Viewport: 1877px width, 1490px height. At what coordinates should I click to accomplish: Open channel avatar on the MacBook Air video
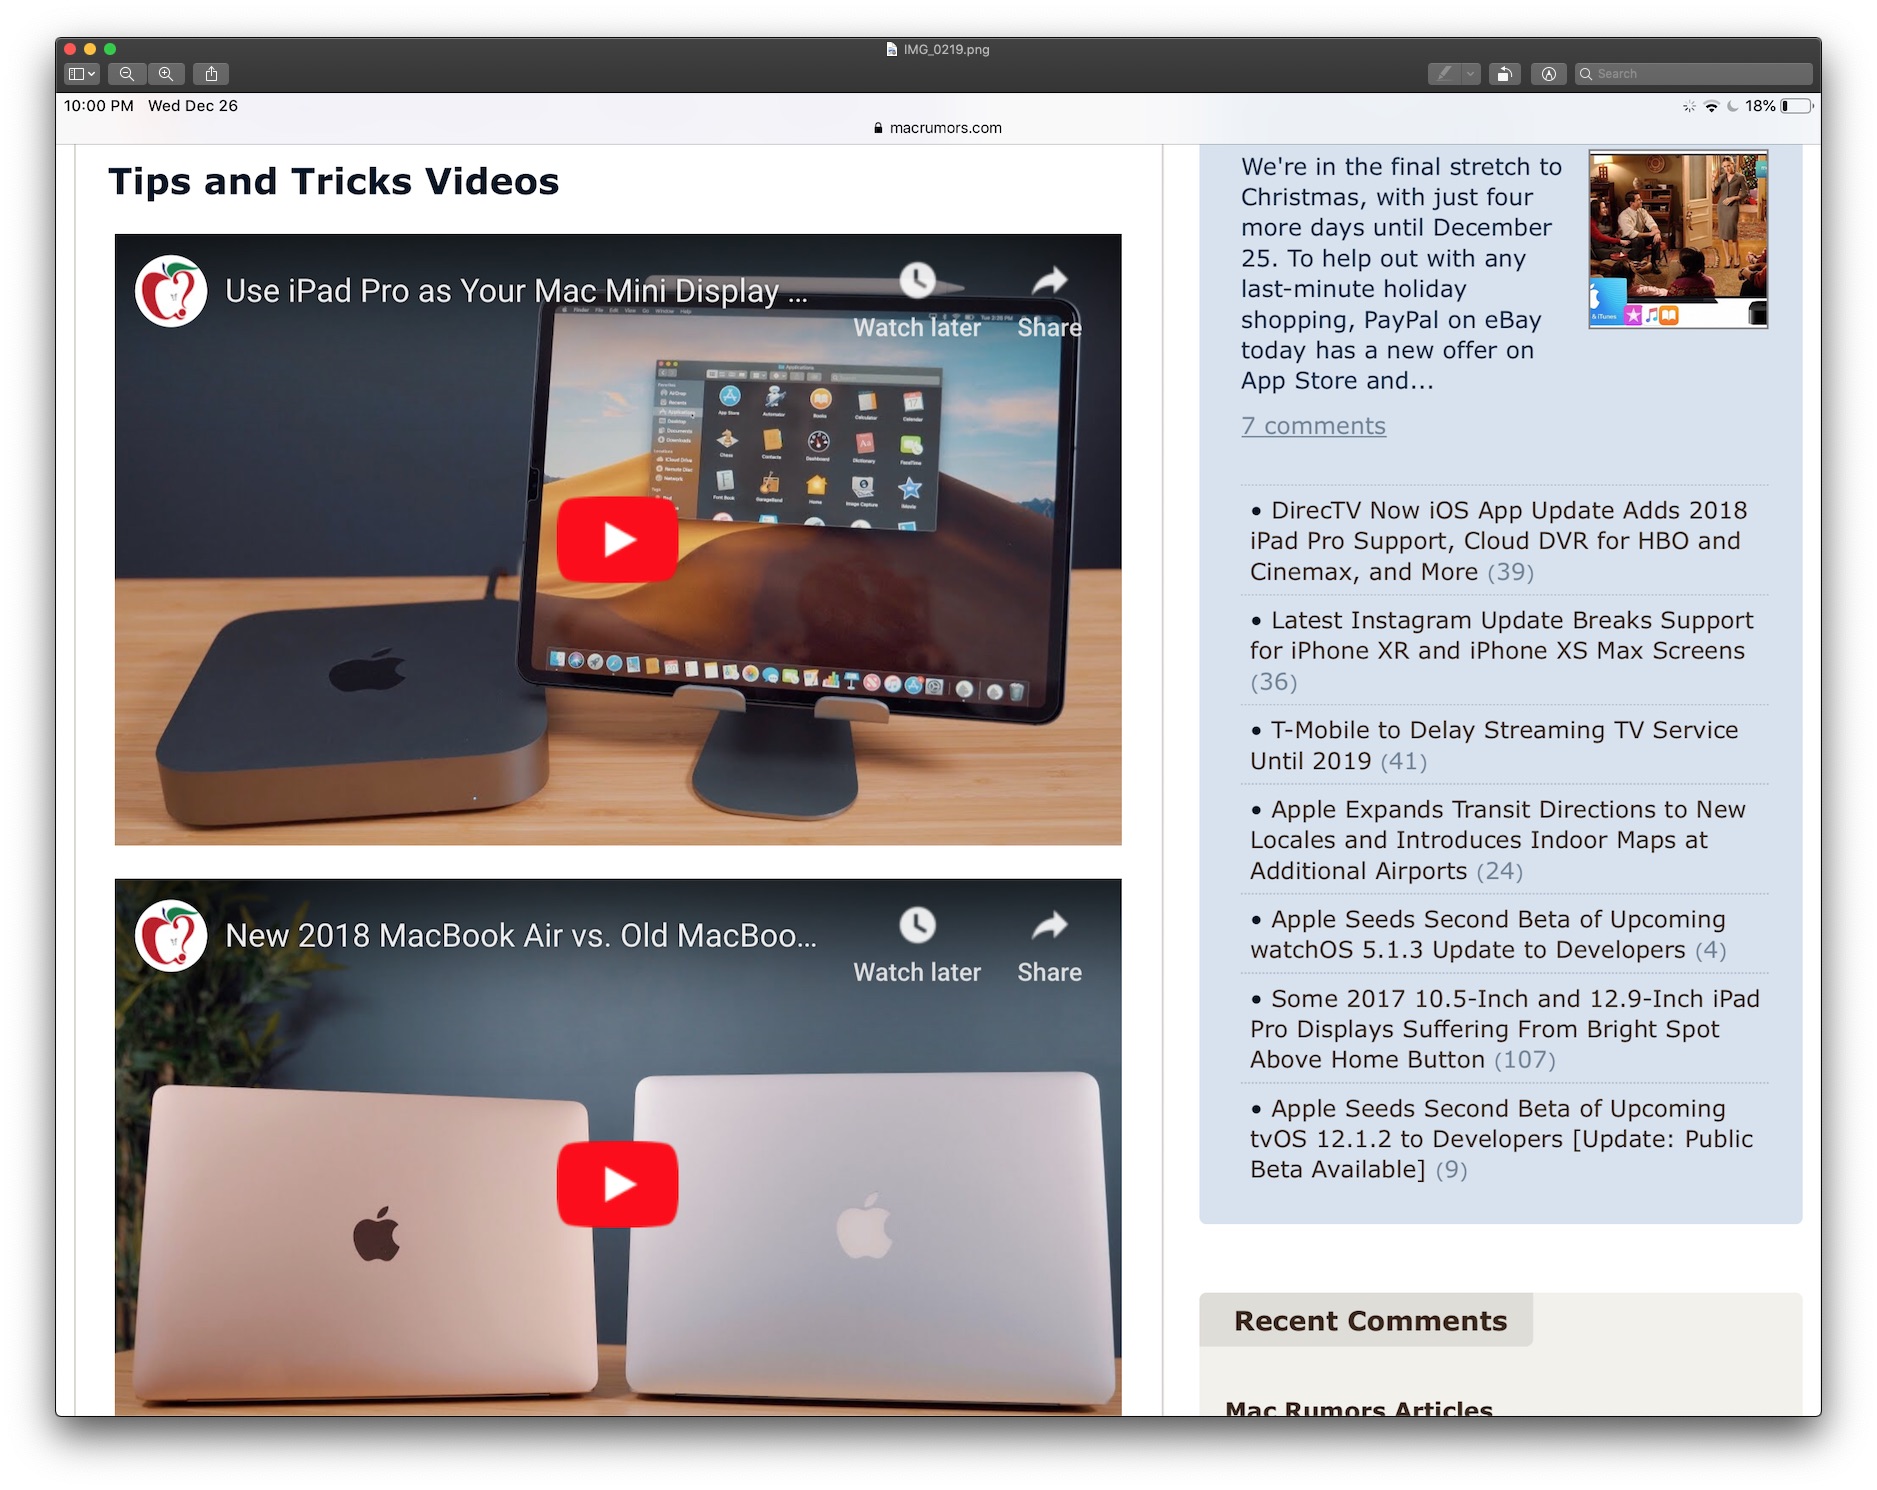171,936
